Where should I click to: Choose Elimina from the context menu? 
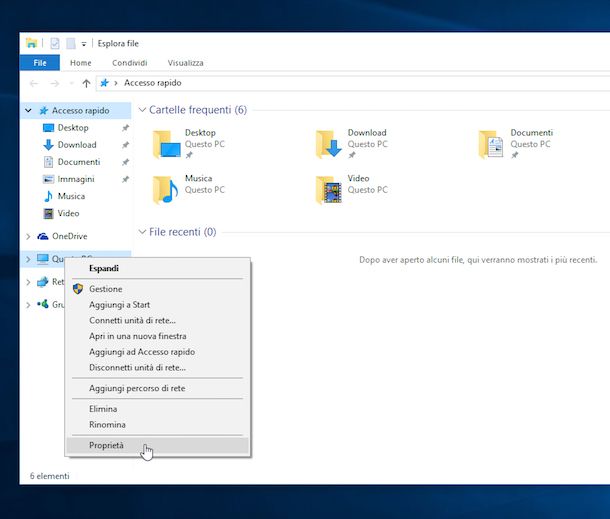(x=158, y=409)
